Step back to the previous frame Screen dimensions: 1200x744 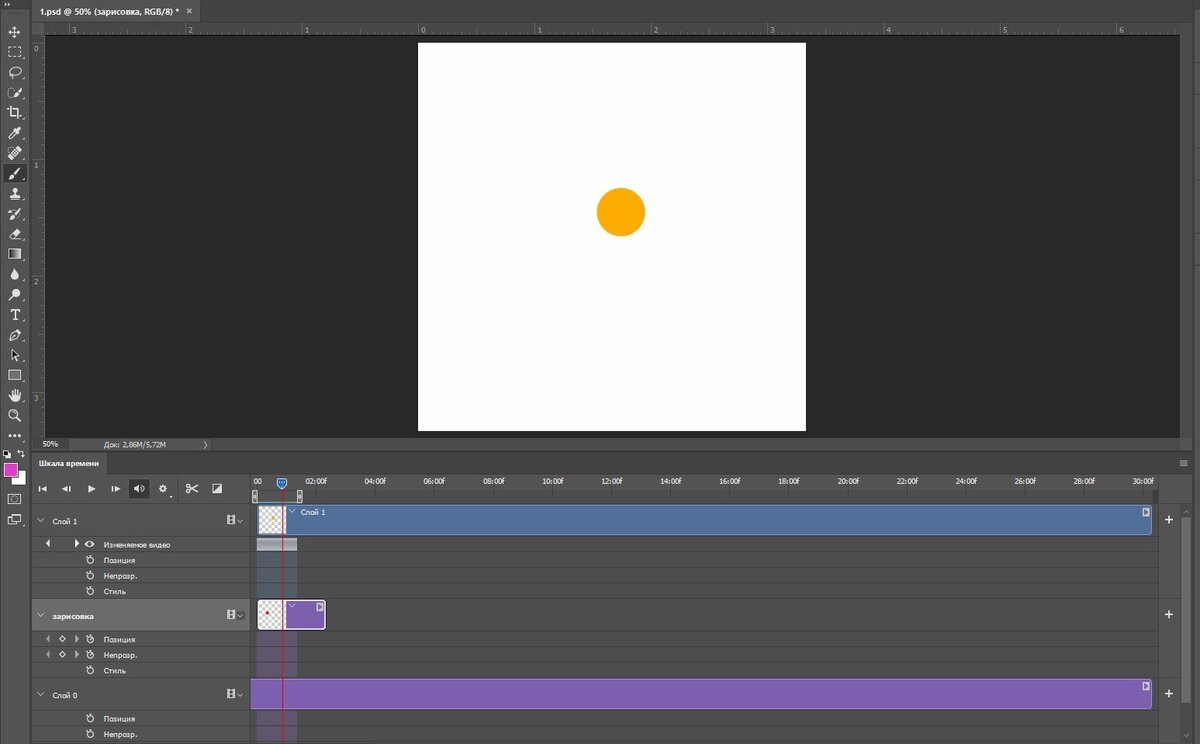[x=66, y=489]
